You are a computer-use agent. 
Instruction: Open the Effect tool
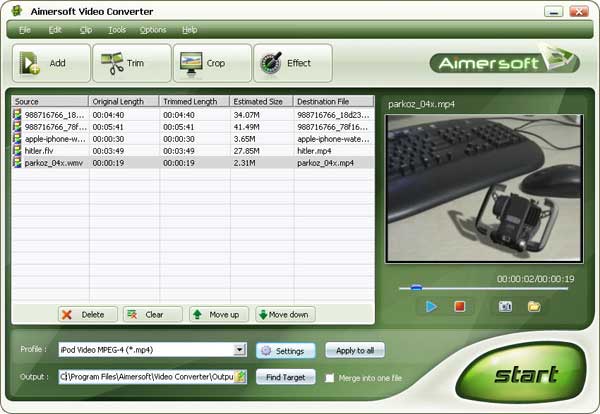coord(293,63)
